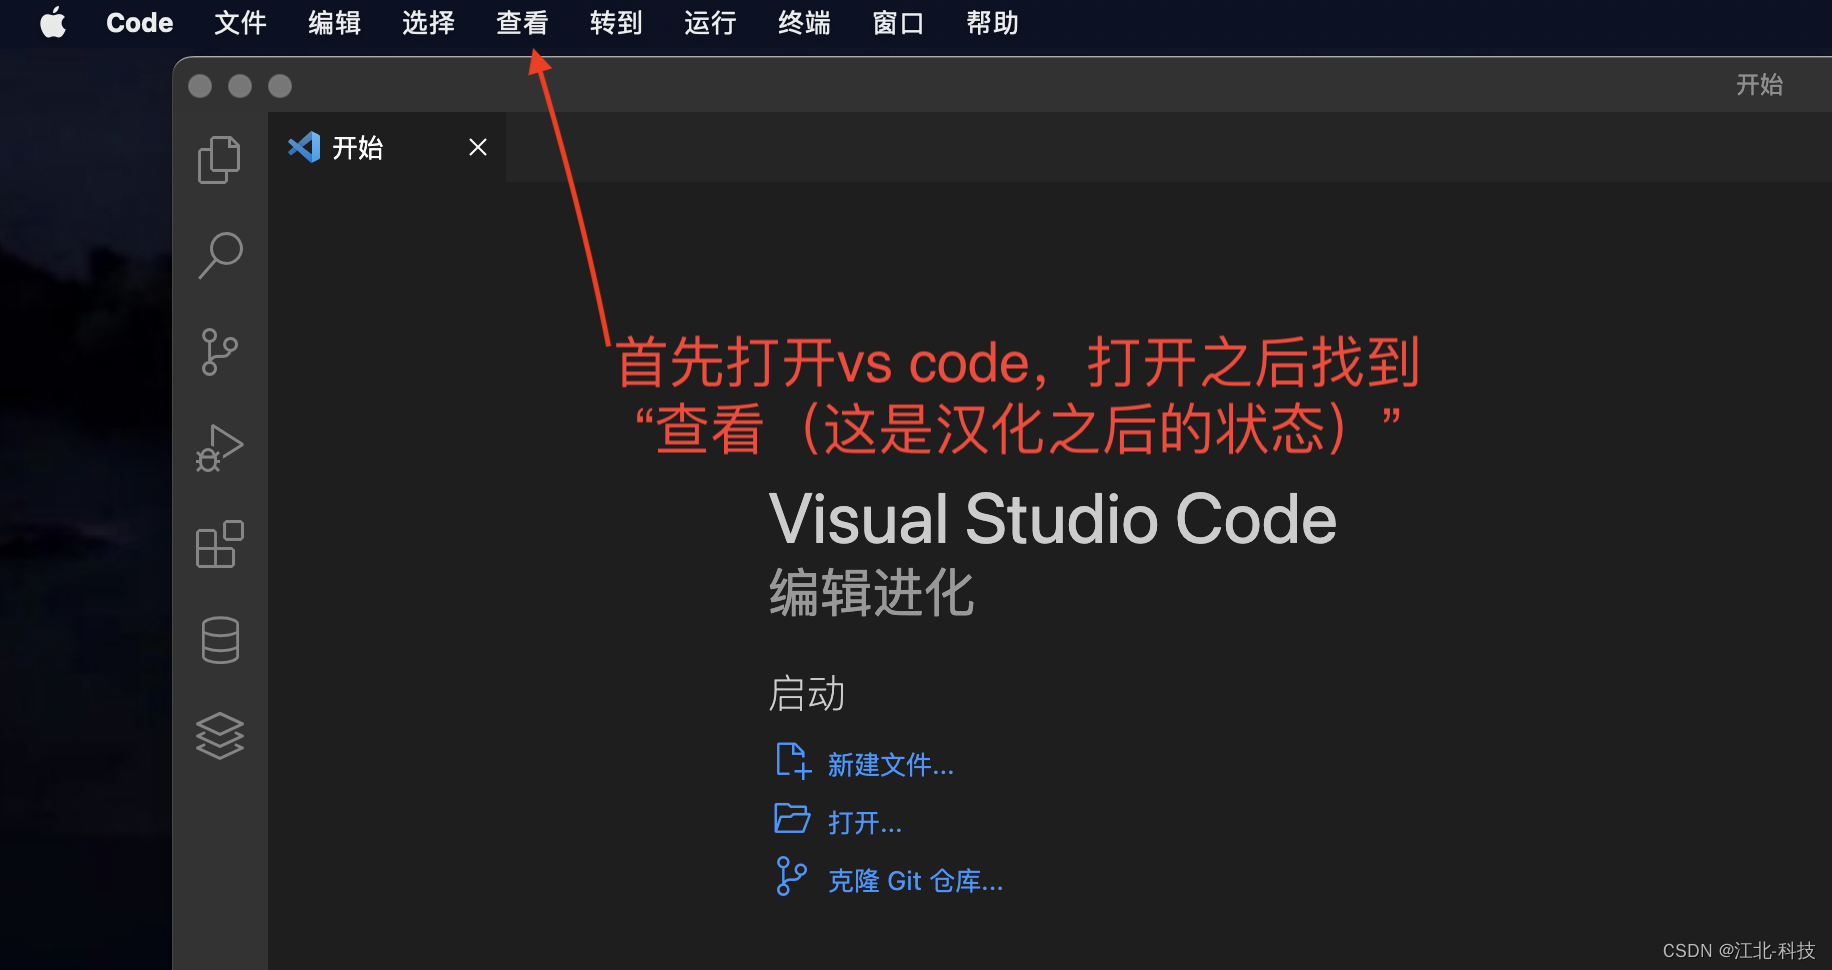Open the Extensions view

pos(219,544)
